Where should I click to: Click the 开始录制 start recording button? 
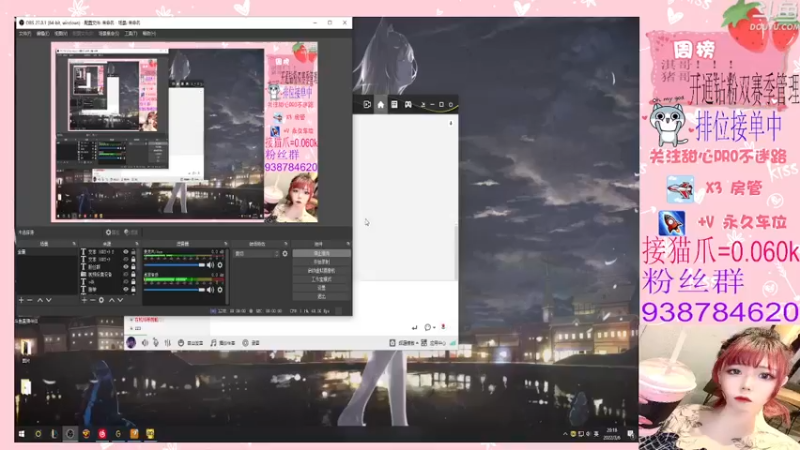tap(321, 262)
